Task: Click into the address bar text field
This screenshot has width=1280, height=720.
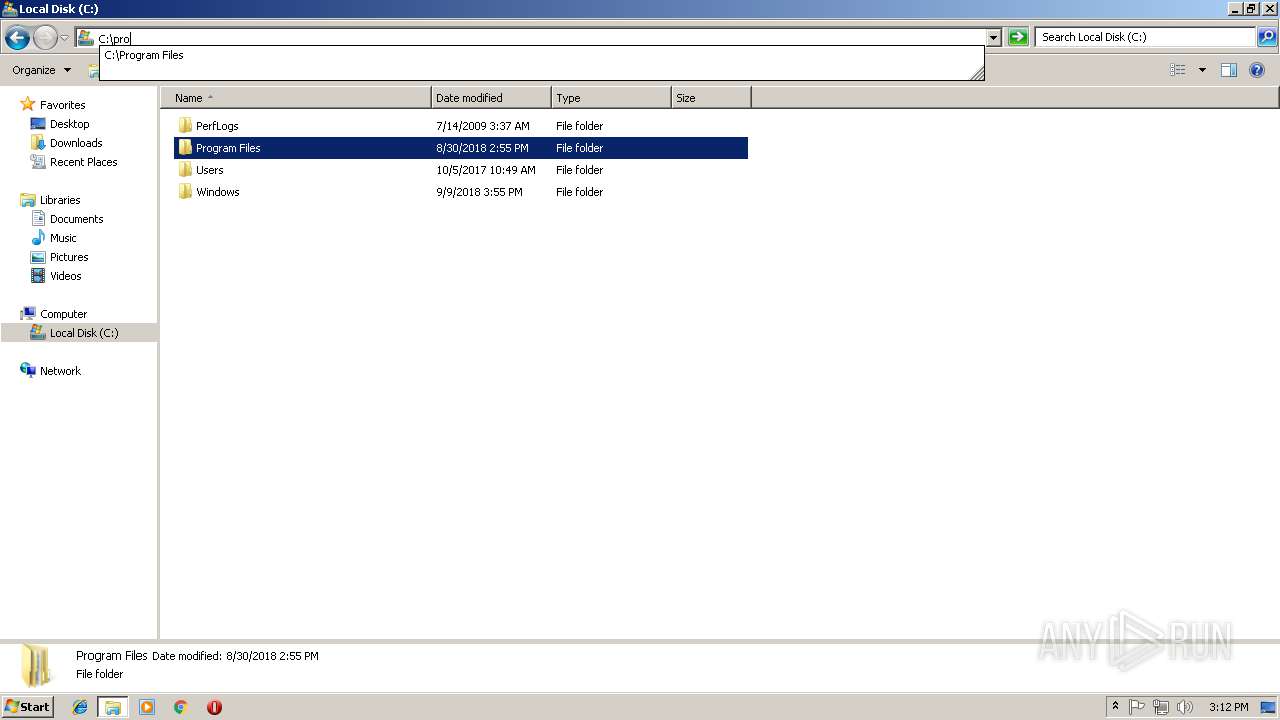Action: coord(540,38)
